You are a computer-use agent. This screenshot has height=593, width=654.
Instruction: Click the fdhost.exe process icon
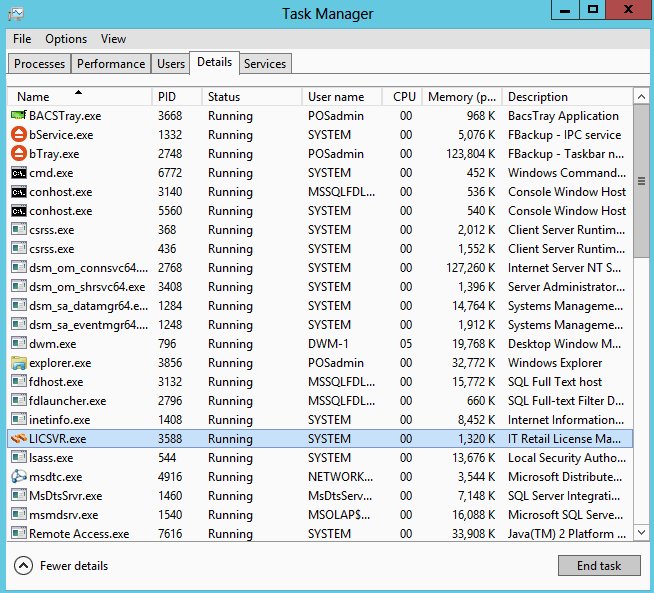pyautogui.click(x=19, y=382)
